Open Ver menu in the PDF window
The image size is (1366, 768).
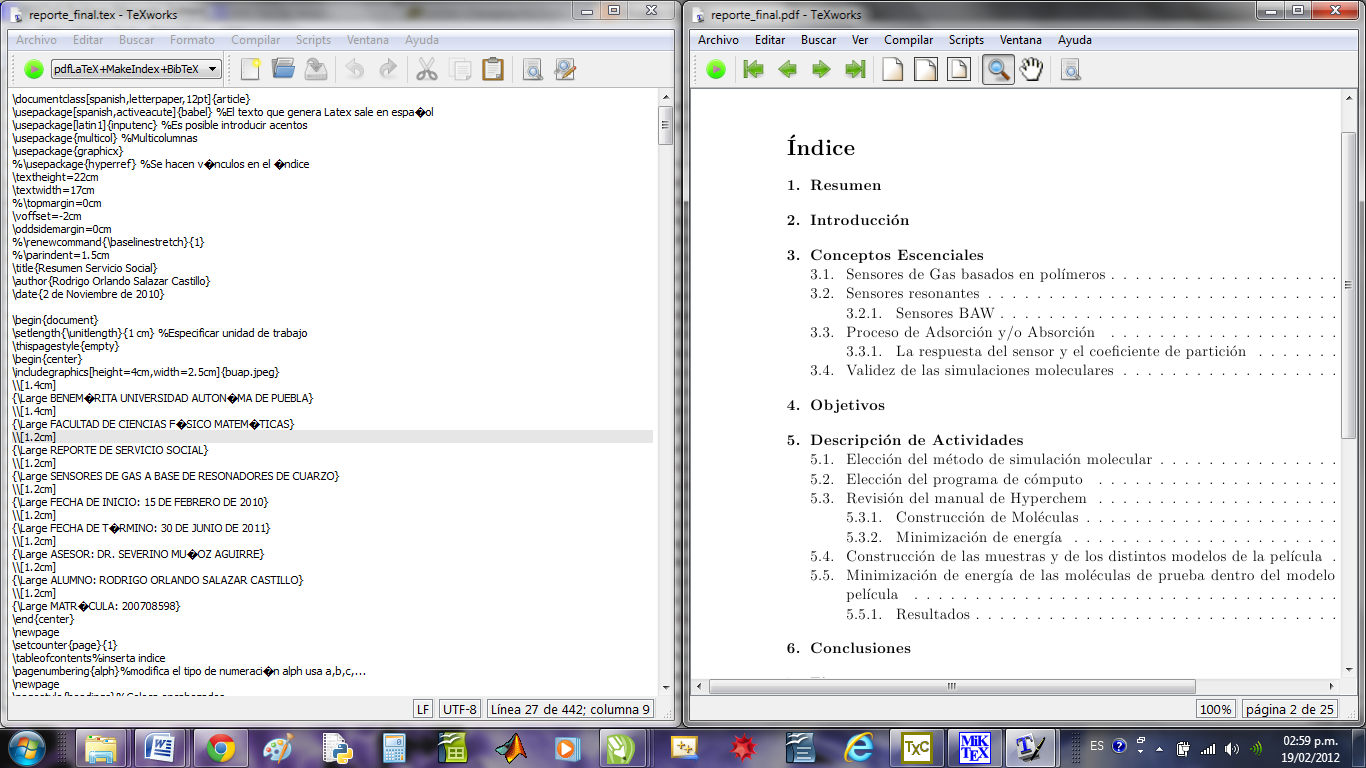coord(860,40)
